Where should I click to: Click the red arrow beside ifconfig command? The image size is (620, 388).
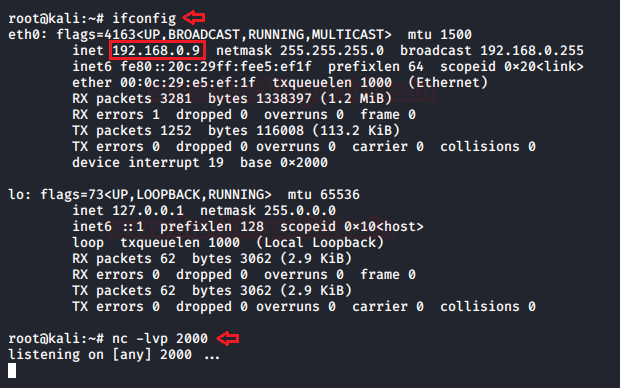194,17
